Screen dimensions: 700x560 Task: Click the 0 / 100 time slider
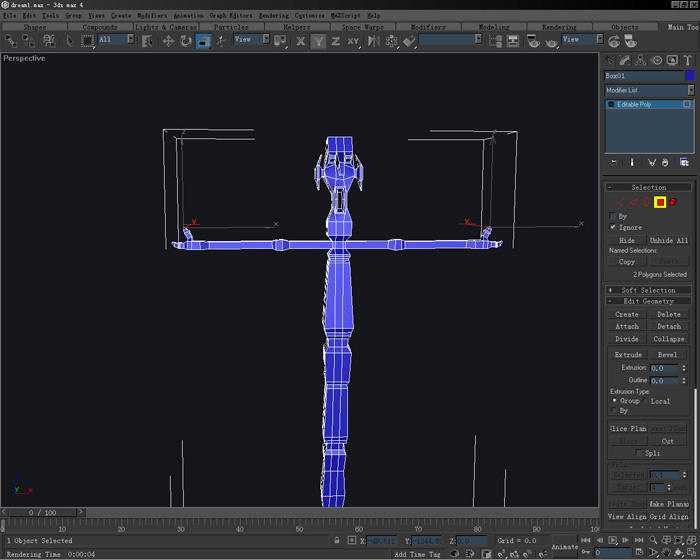point(43,512)
